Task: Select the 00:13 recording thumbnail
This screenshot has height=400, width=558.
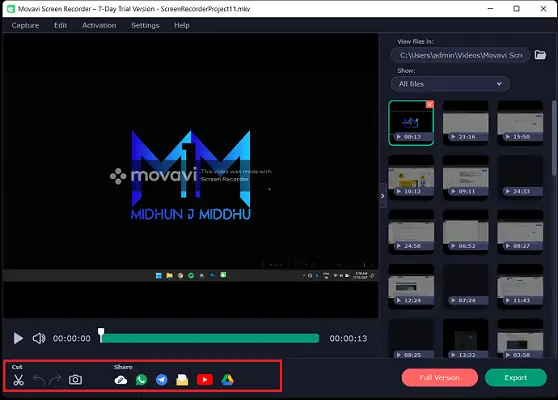Action: pos(411,123)
